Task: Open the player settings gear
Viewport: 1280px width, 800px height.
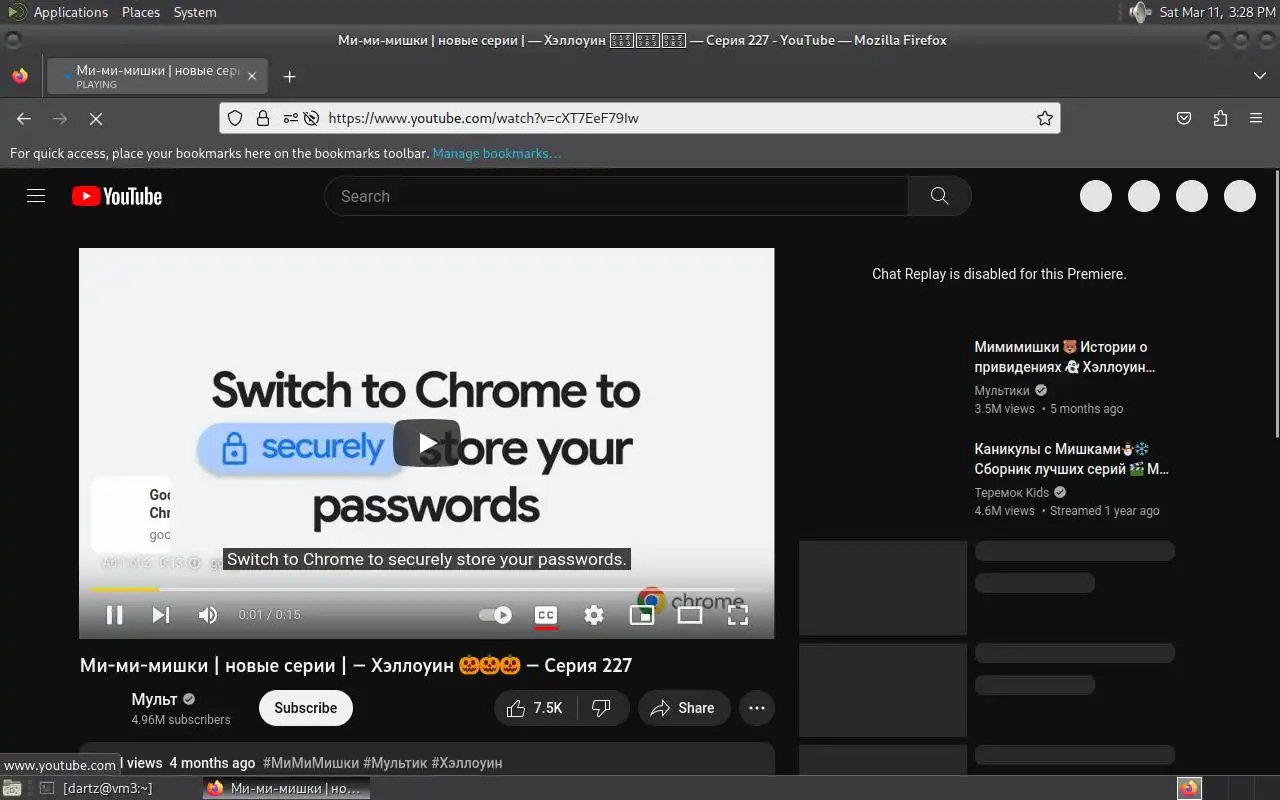Action: 594,615
